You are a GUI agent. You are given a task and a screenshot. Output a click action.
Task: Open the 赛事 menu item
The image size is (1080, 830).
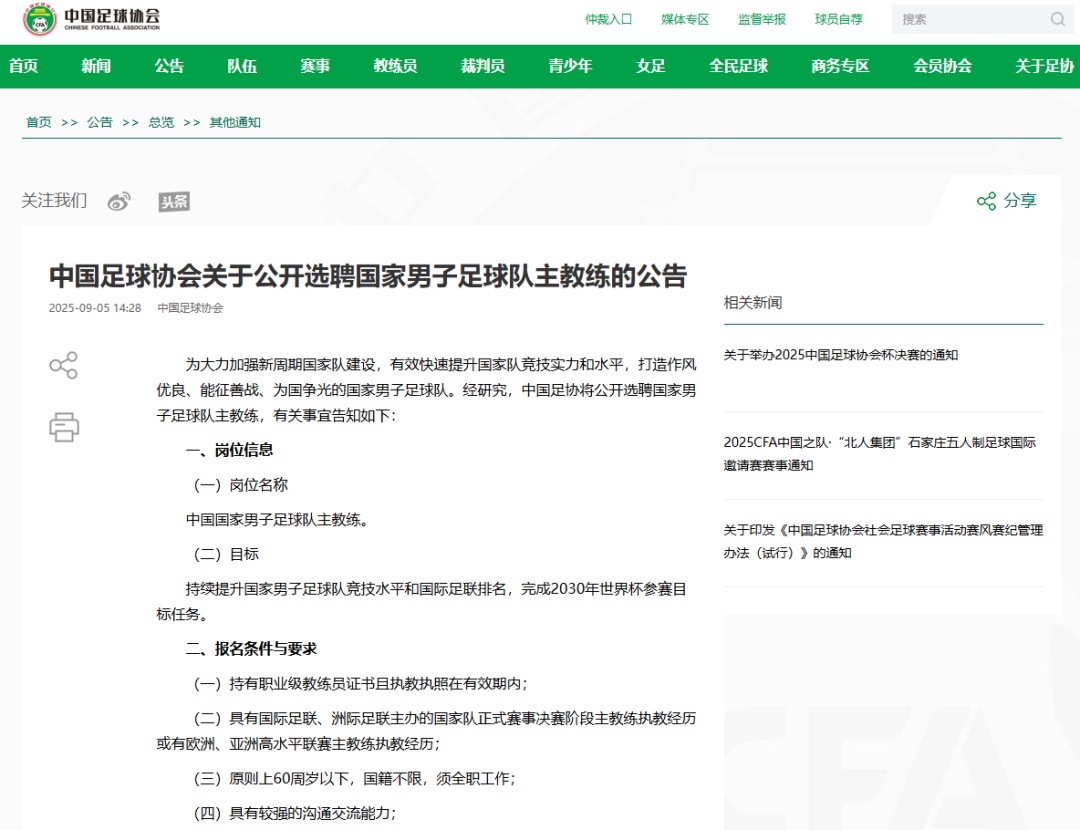click(x=316, y=66)
